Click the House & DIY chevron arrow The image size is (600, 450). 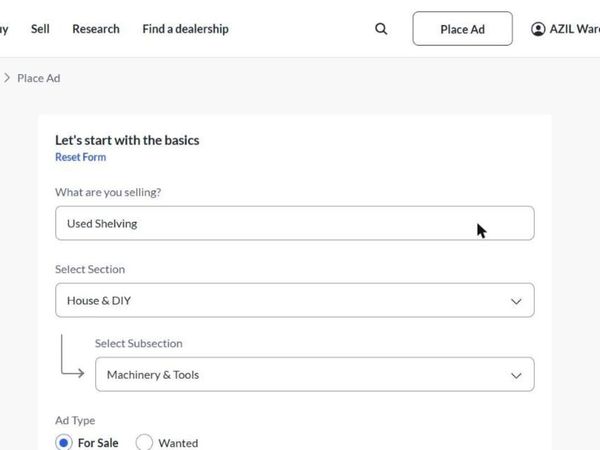click(x=516, y=302)
